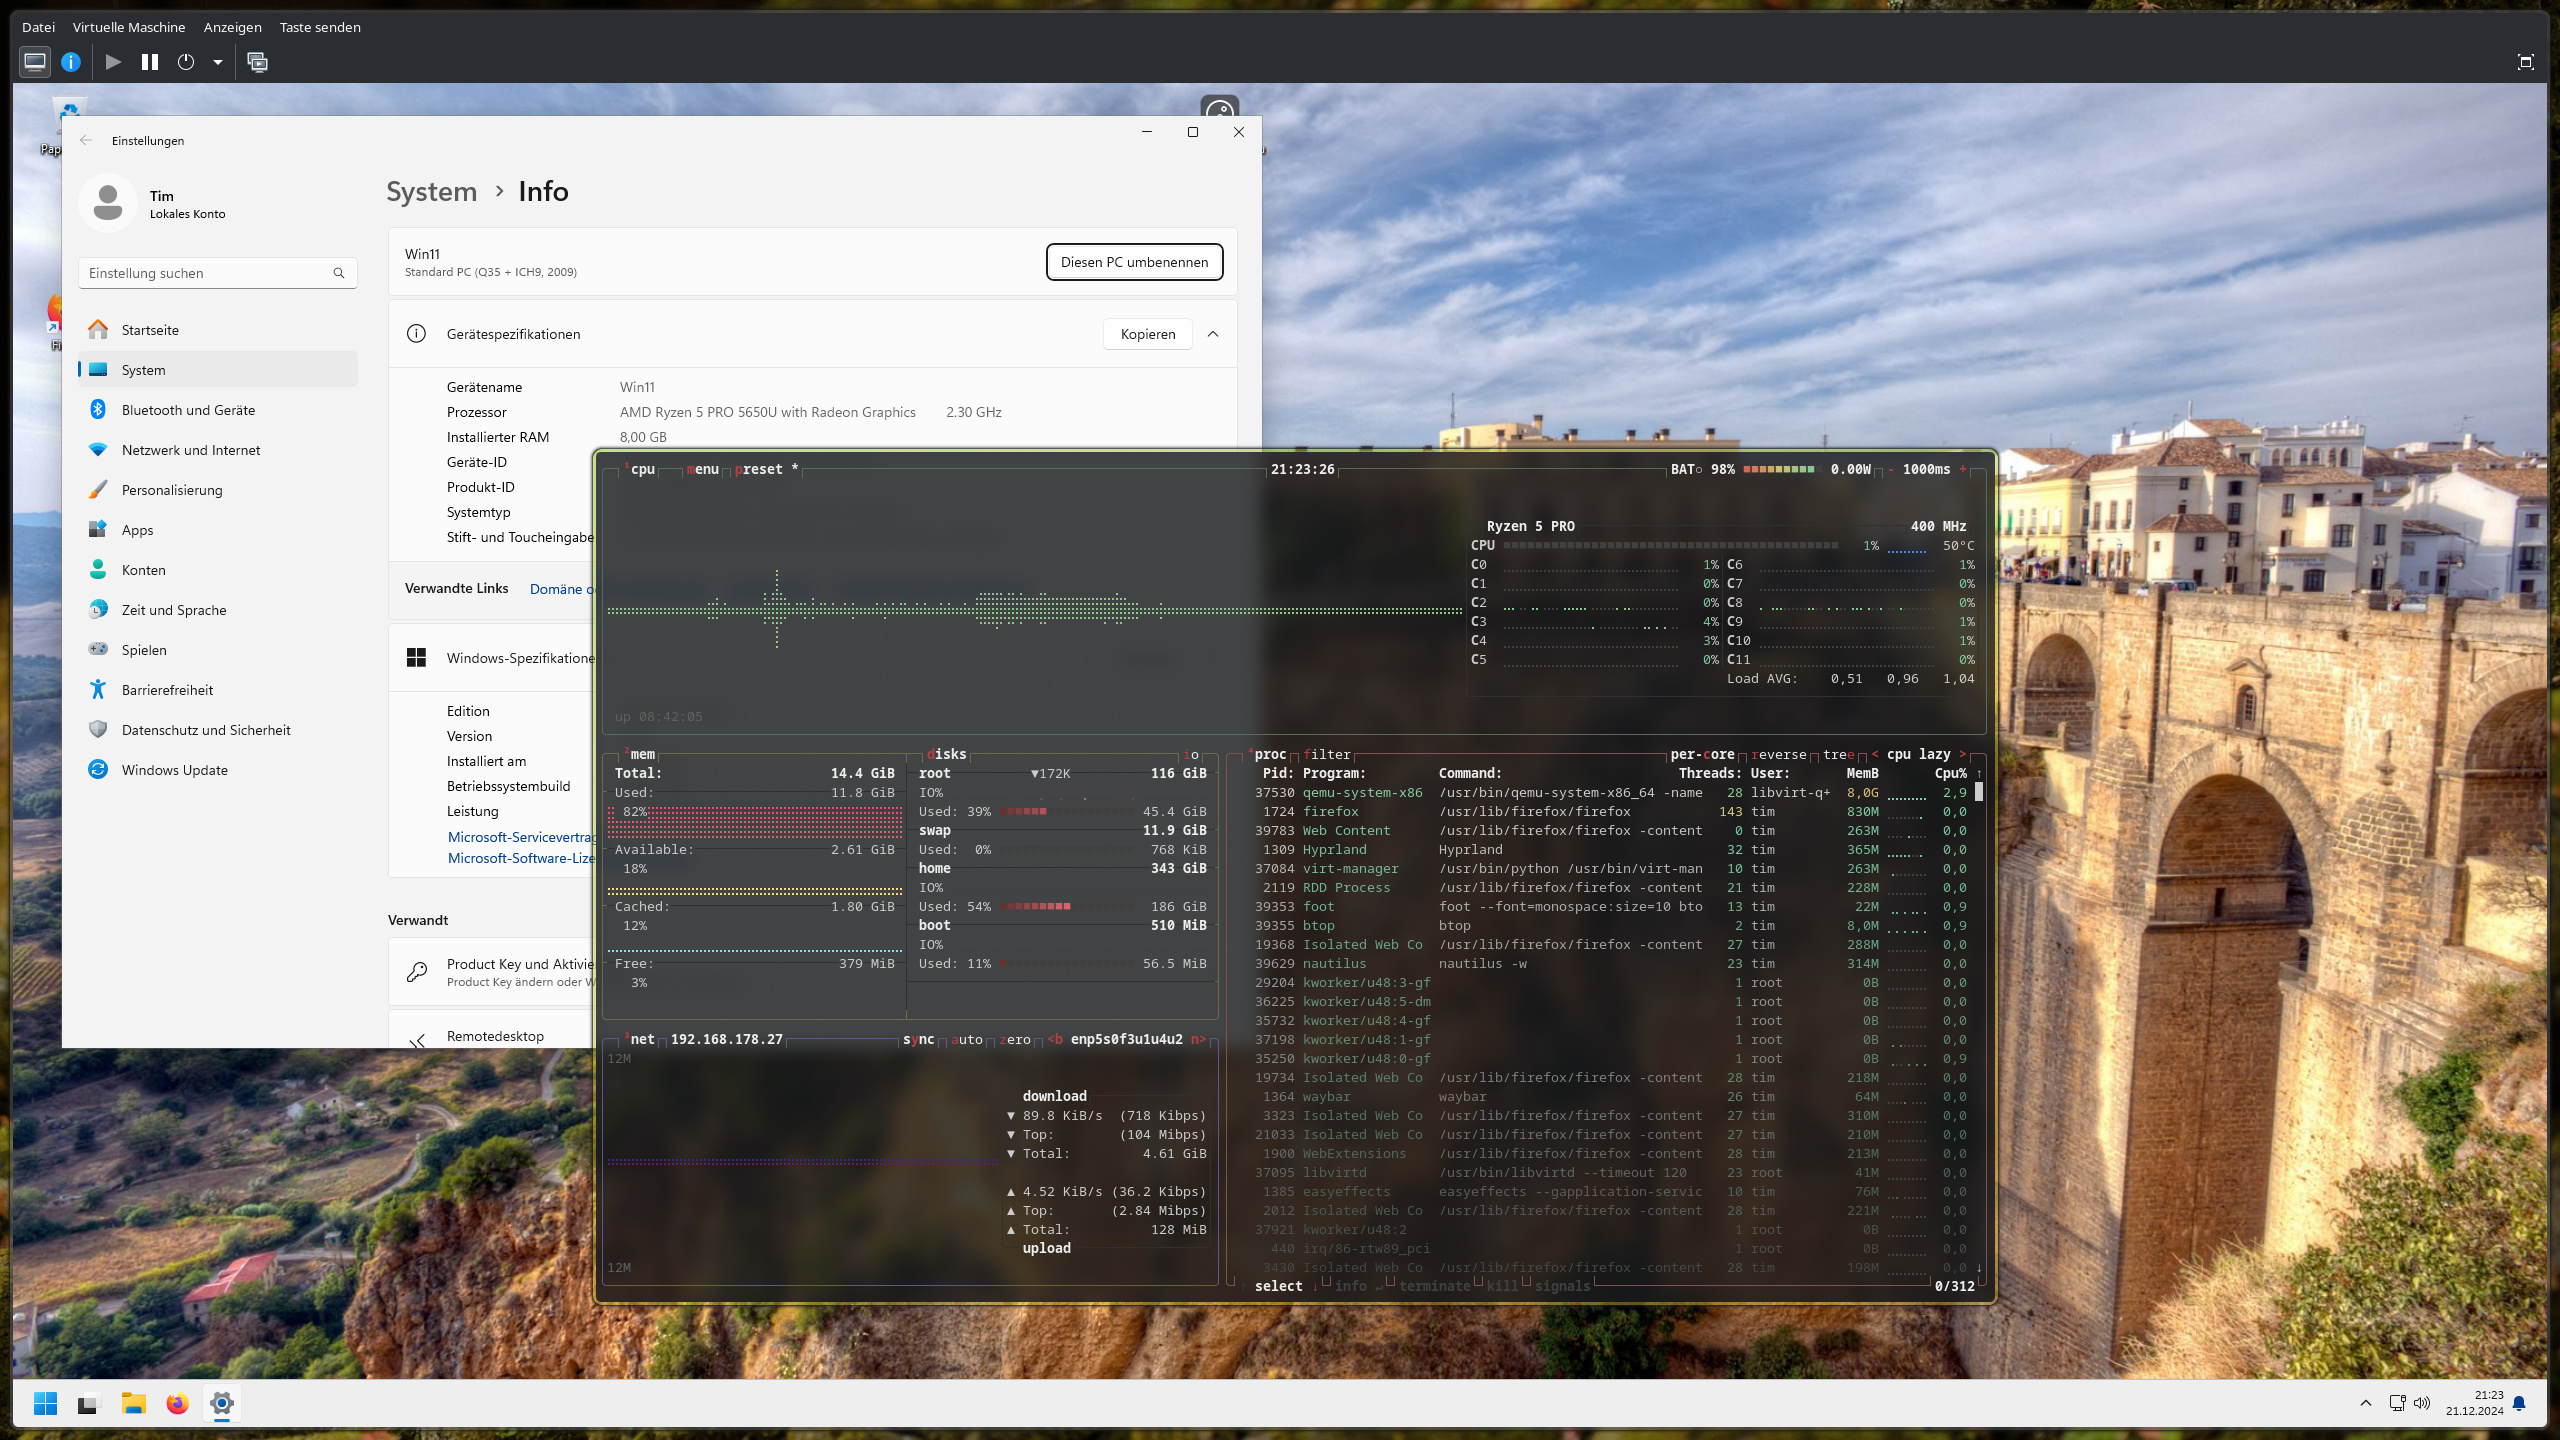Toggle reverse sorting in btop
Image resolution: width=2560 pixels, height=1440 pixels.
1779,754
